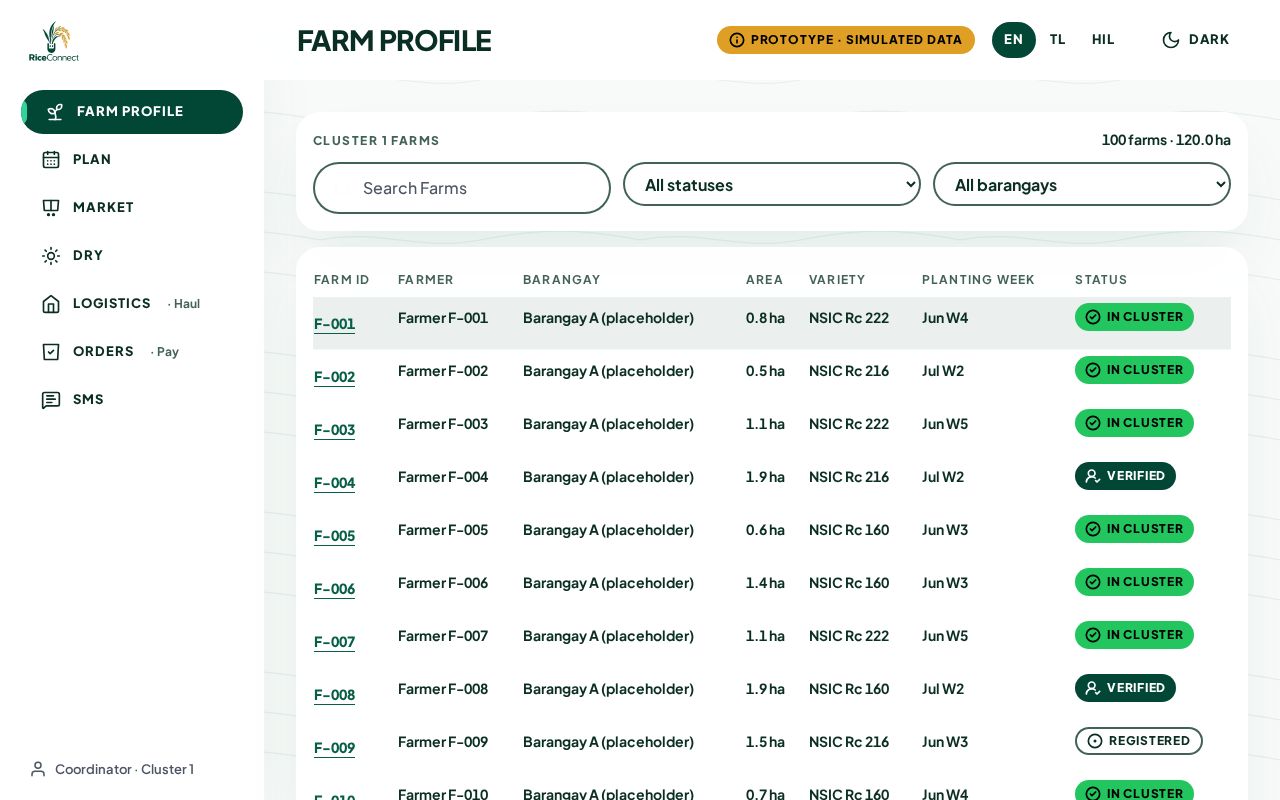Click the Prototype Simulated Data badge
The height and width of the screenshot is (800, 1280).
pos(846,40)
